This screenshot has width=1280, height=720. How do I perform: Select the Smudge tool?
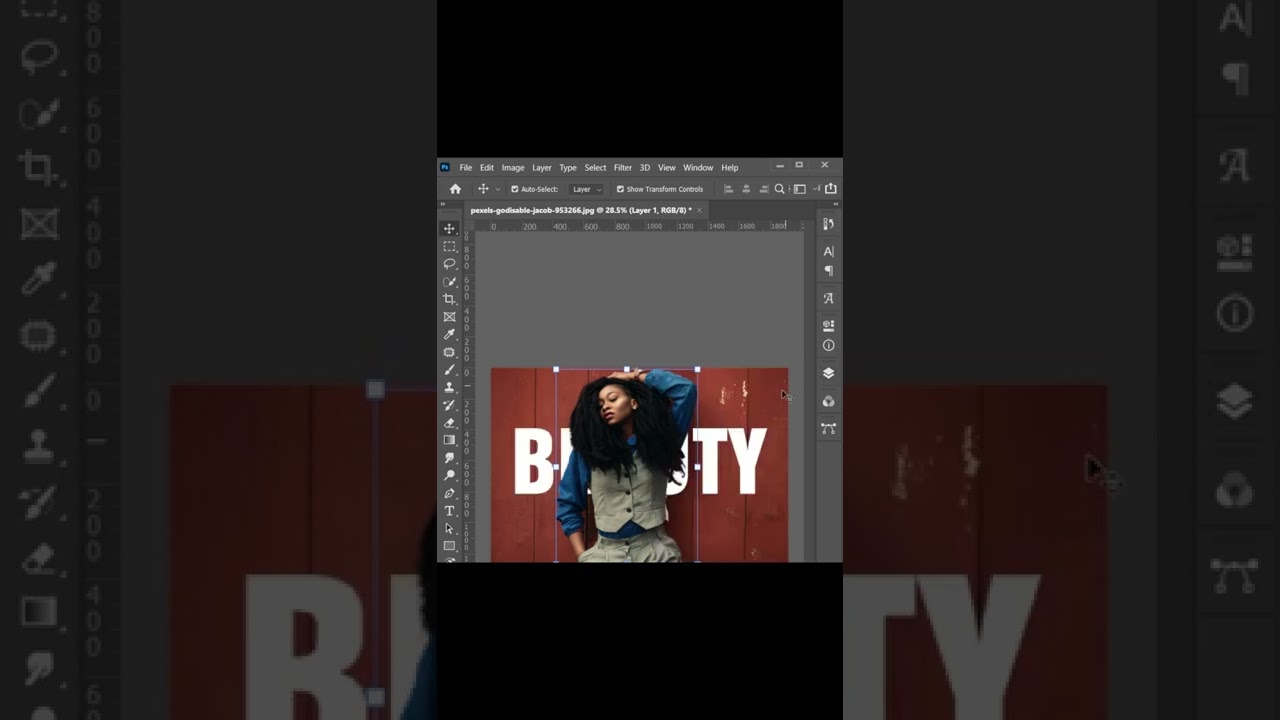coord(449,458)
